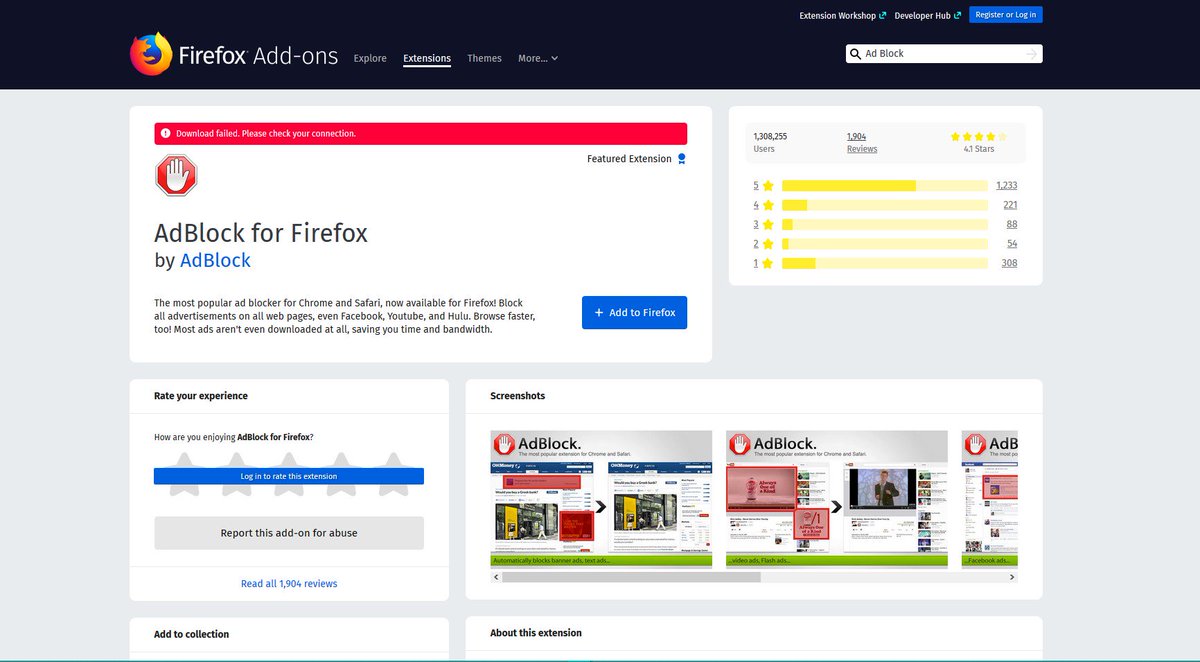Open the Explore tab
Viewport: 1200px width, 662px height.
pos(370,58)
